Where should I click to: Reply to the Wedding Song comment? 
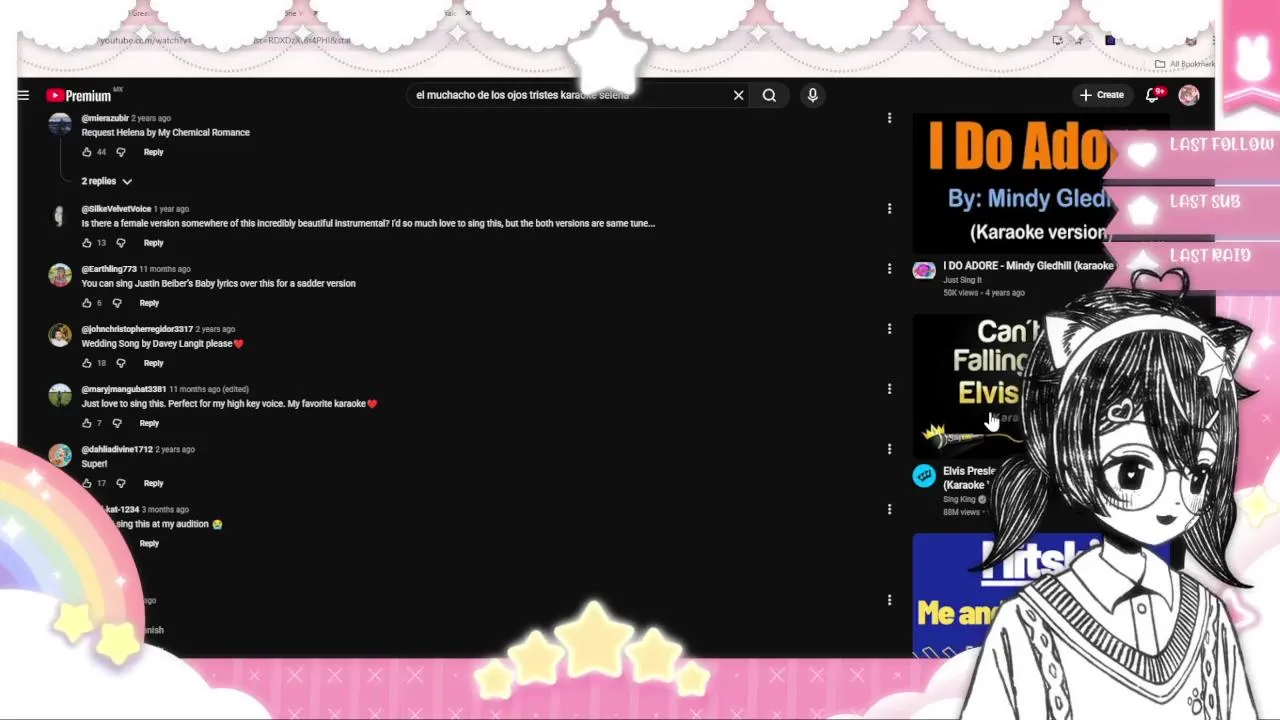pyautogui.click(x=153, y=363)
